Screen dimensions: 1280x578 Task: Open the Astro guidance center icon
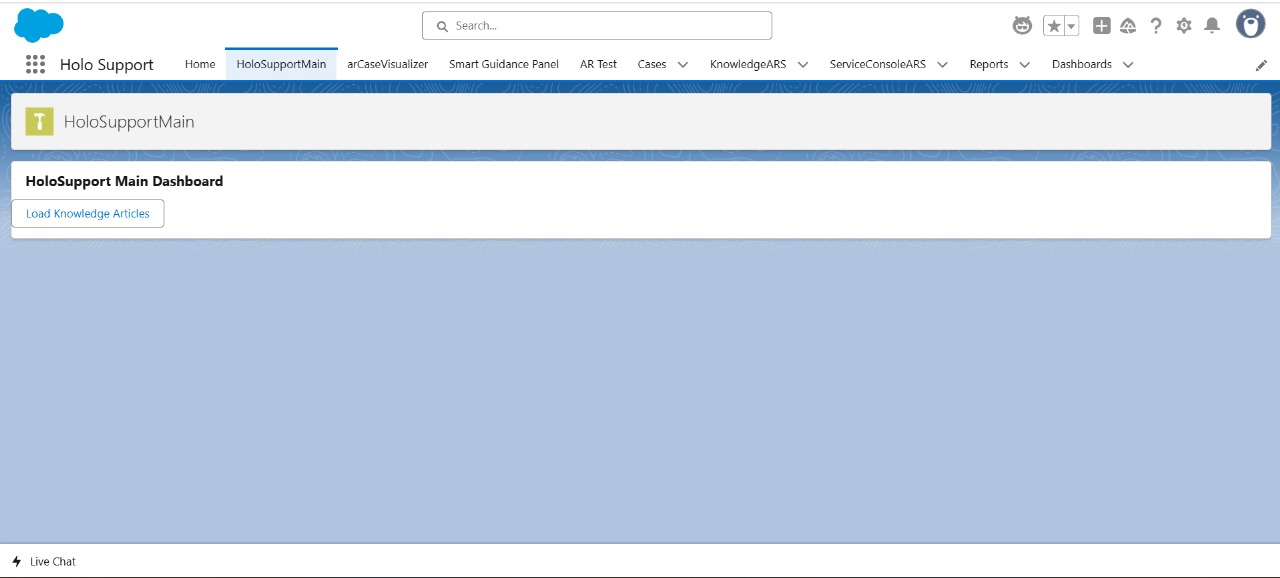(1022, 25)
